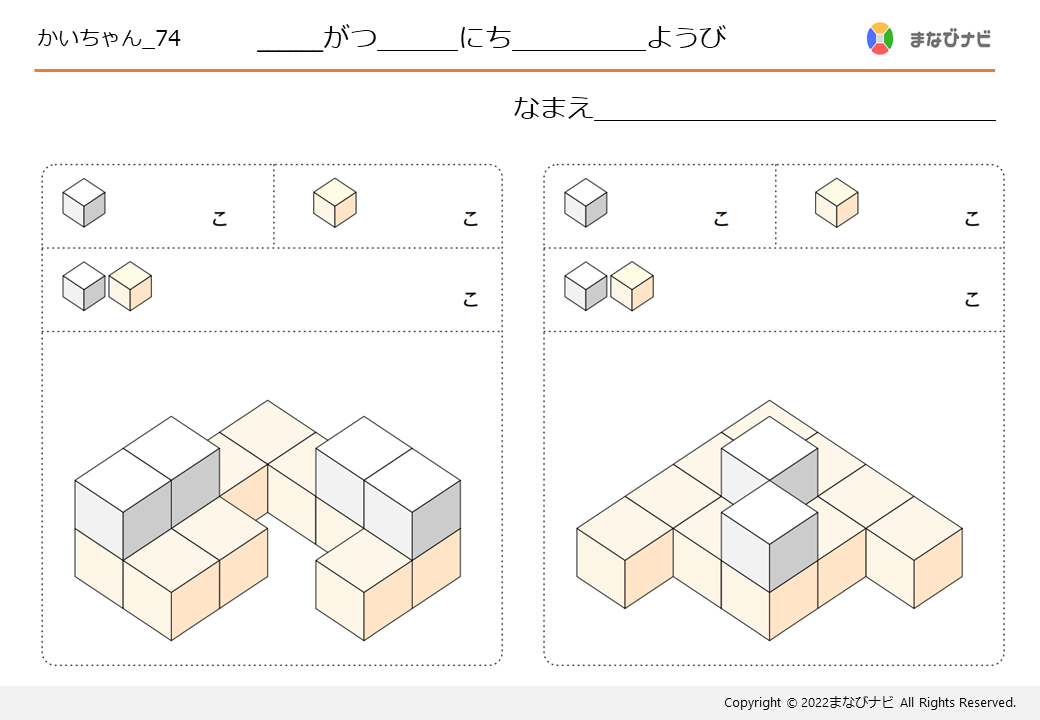
Task: Click the gray-beige cube pair in right panel
Action: tap(609, 286)
